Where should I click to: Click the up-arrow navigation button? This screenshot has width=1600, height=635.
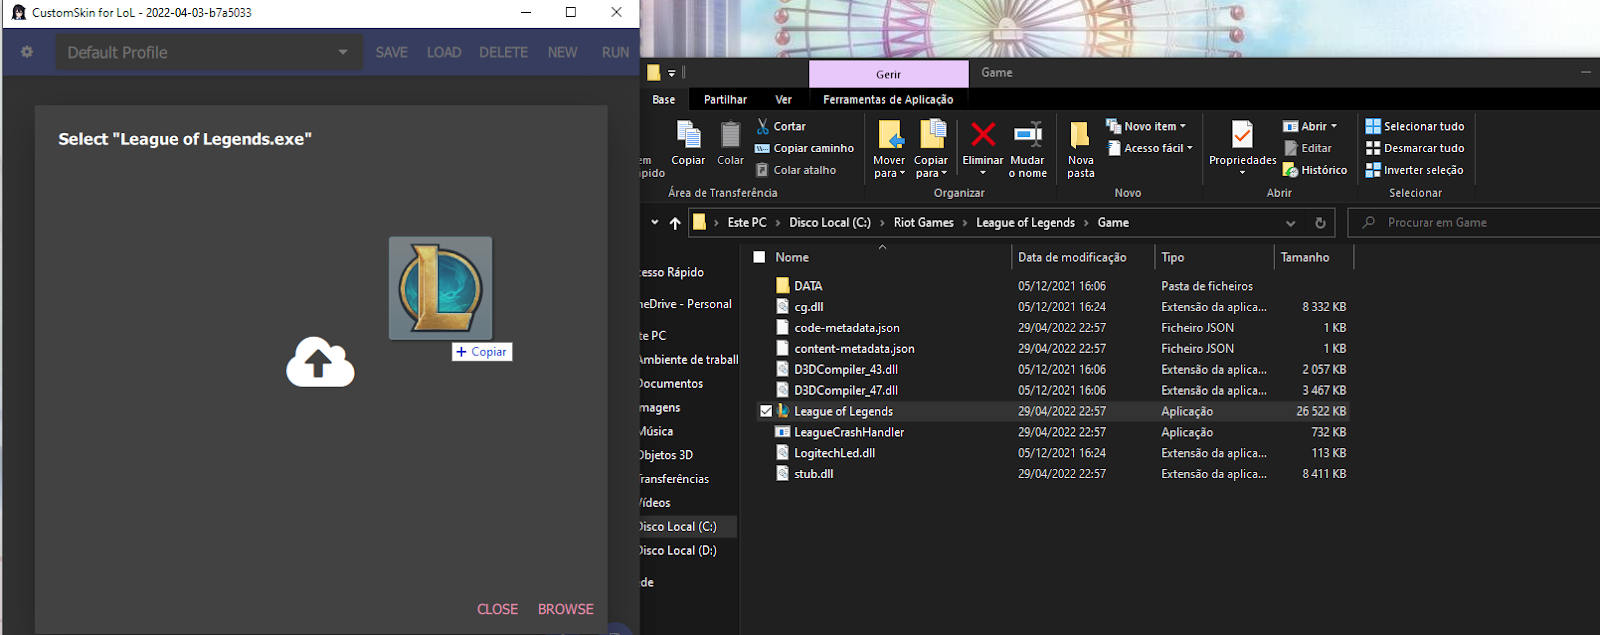coord(675,223)
